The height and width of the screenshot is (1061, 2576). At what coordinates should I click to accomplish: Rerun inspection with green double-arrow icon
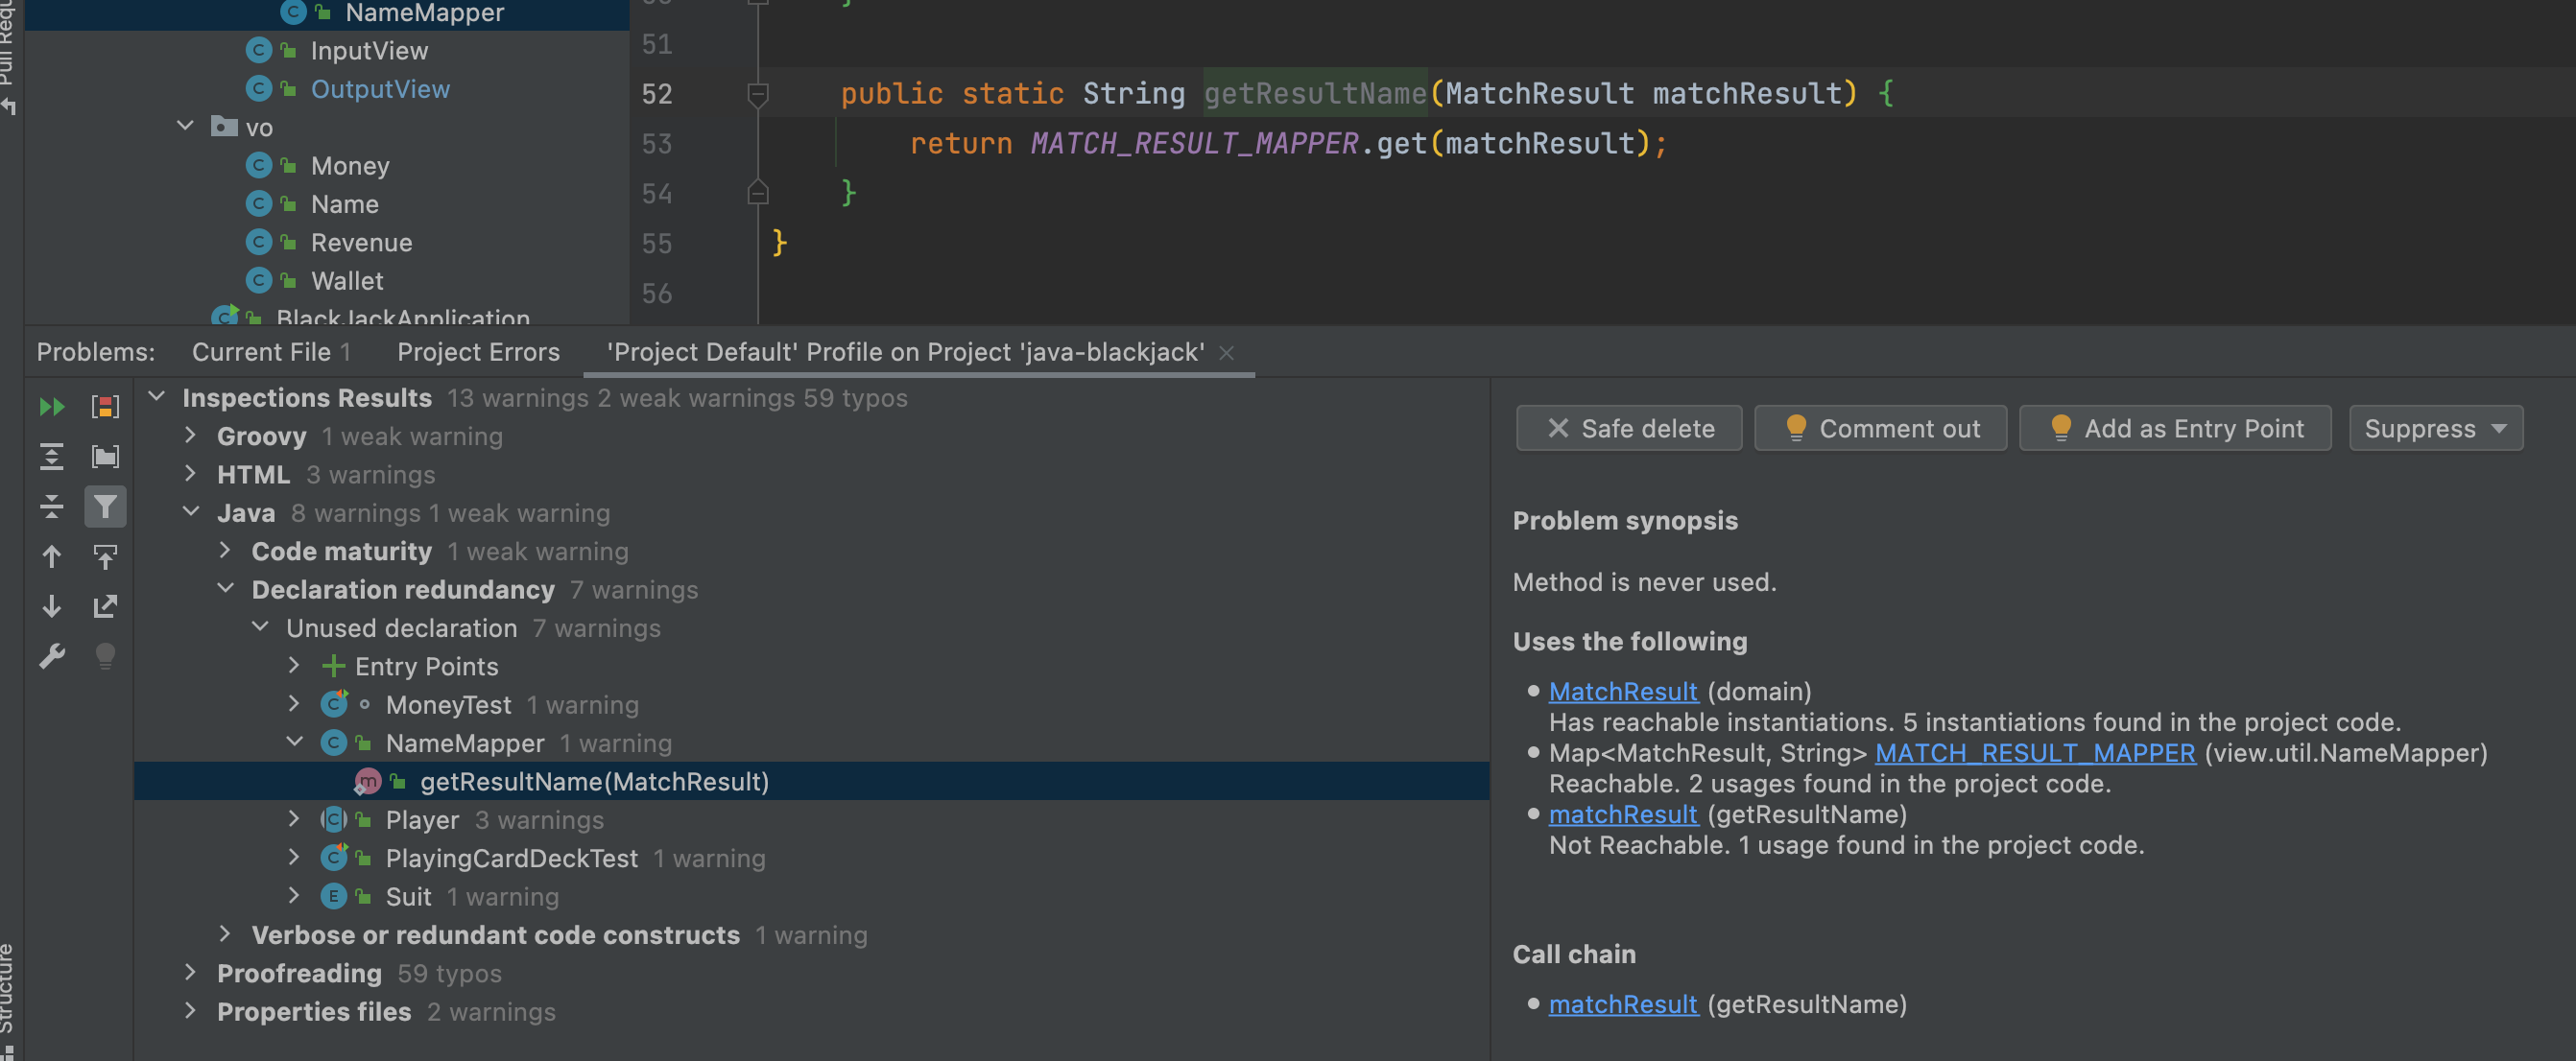51,407
